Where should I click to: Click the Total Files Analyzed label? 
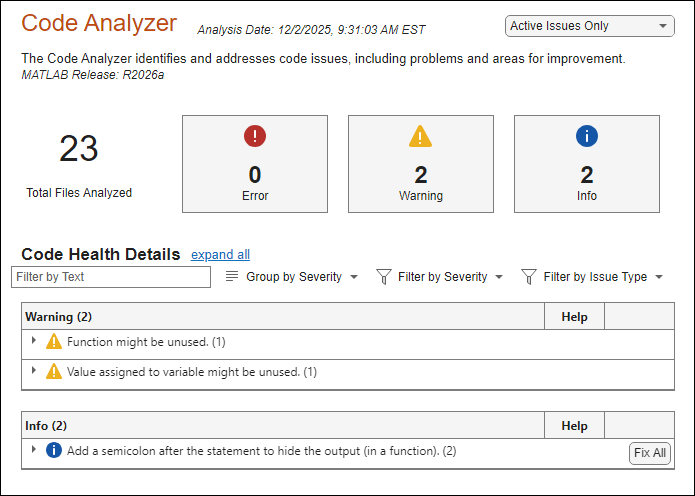(79, 193)
